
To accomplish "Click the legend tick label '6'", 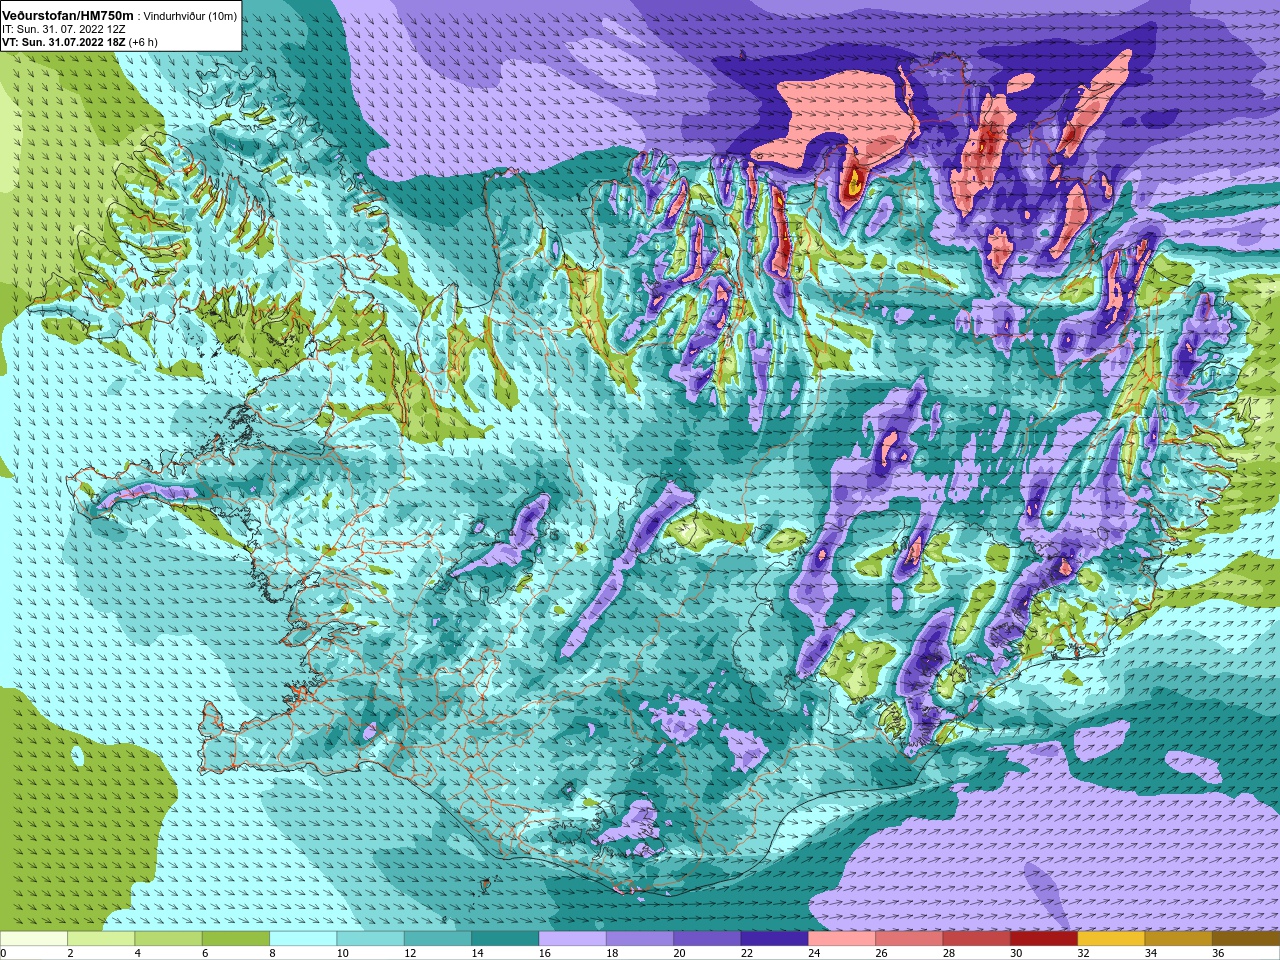I will [x=203, y=953].
